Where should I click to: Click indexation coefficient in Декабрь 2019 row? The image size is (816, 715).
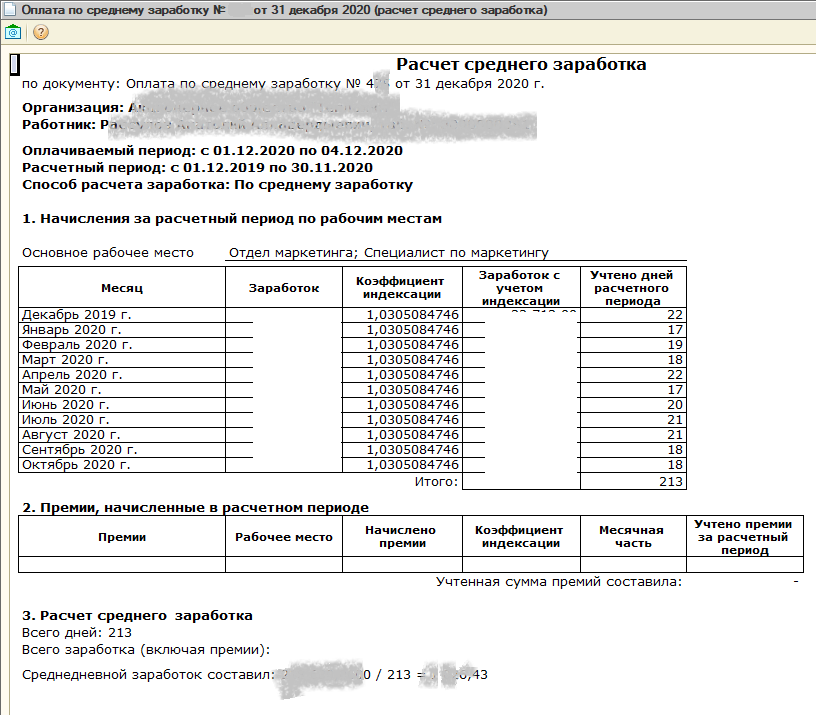[x=402, y=315]
